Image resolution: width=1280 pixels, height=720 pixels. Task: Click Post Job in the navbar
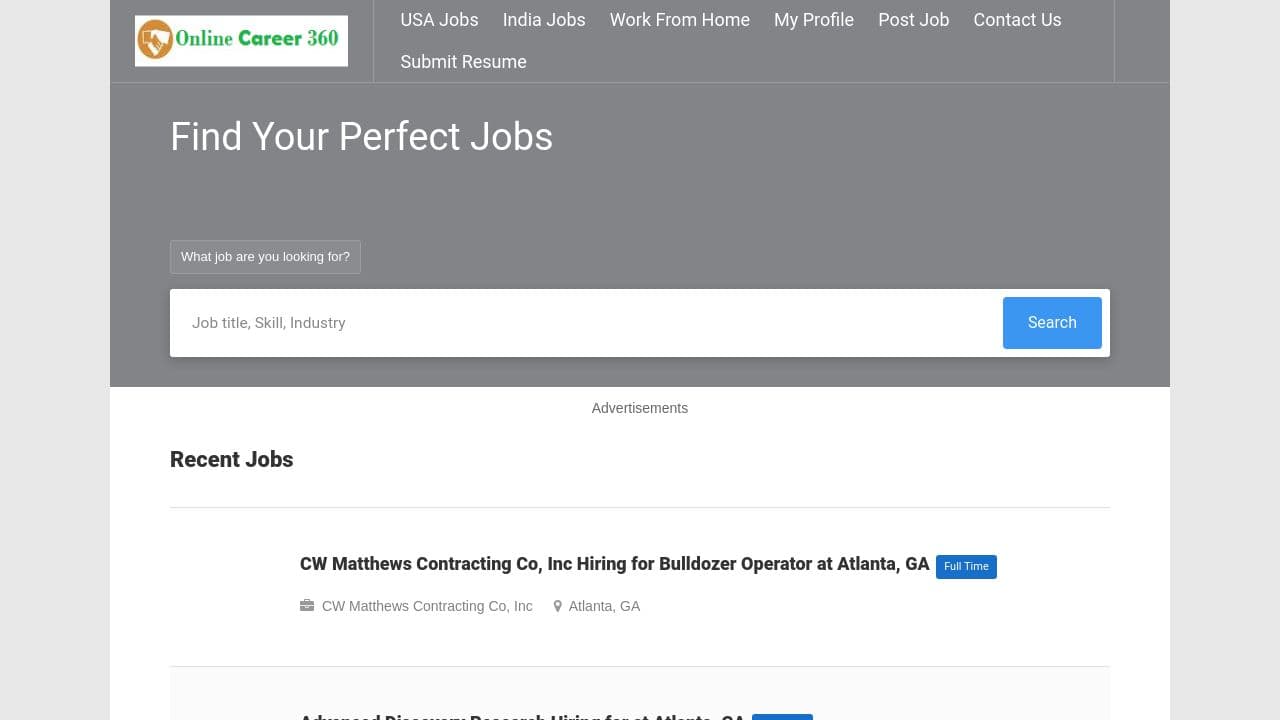pos(913,20)
